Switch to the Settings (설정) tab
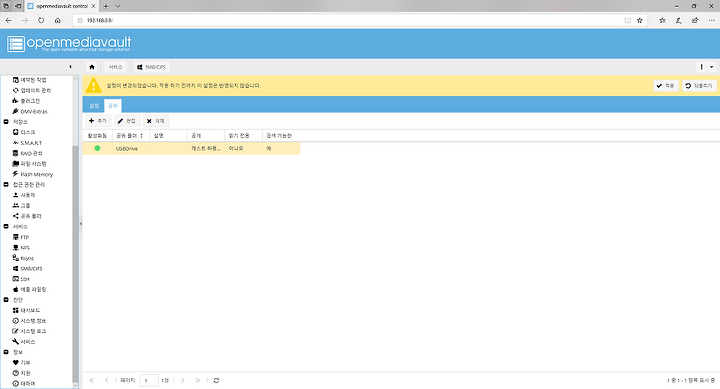720x389 pixels. point(94,106)
